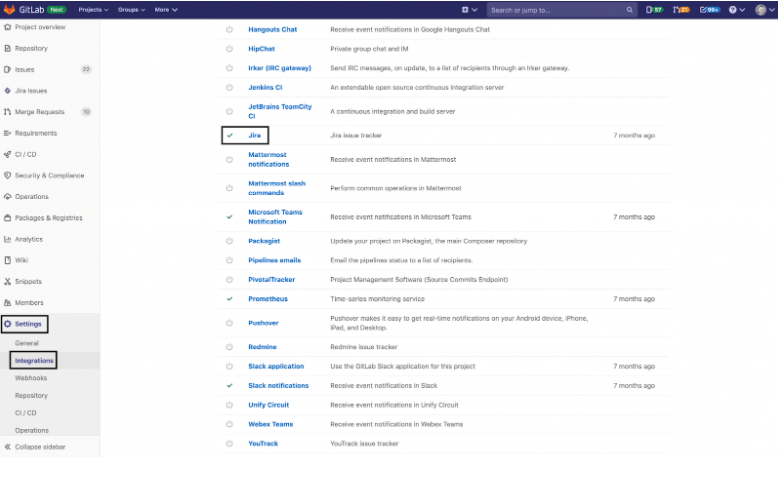This screenshot has height=478, width=778.
Task: Open Repository in the main sidebar
Action: point(26,49)
